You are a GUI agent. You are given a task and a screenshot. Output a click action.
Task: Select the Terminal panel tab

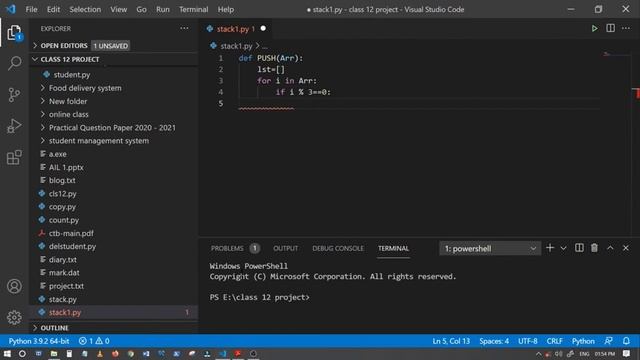click(x=393, y=248)
